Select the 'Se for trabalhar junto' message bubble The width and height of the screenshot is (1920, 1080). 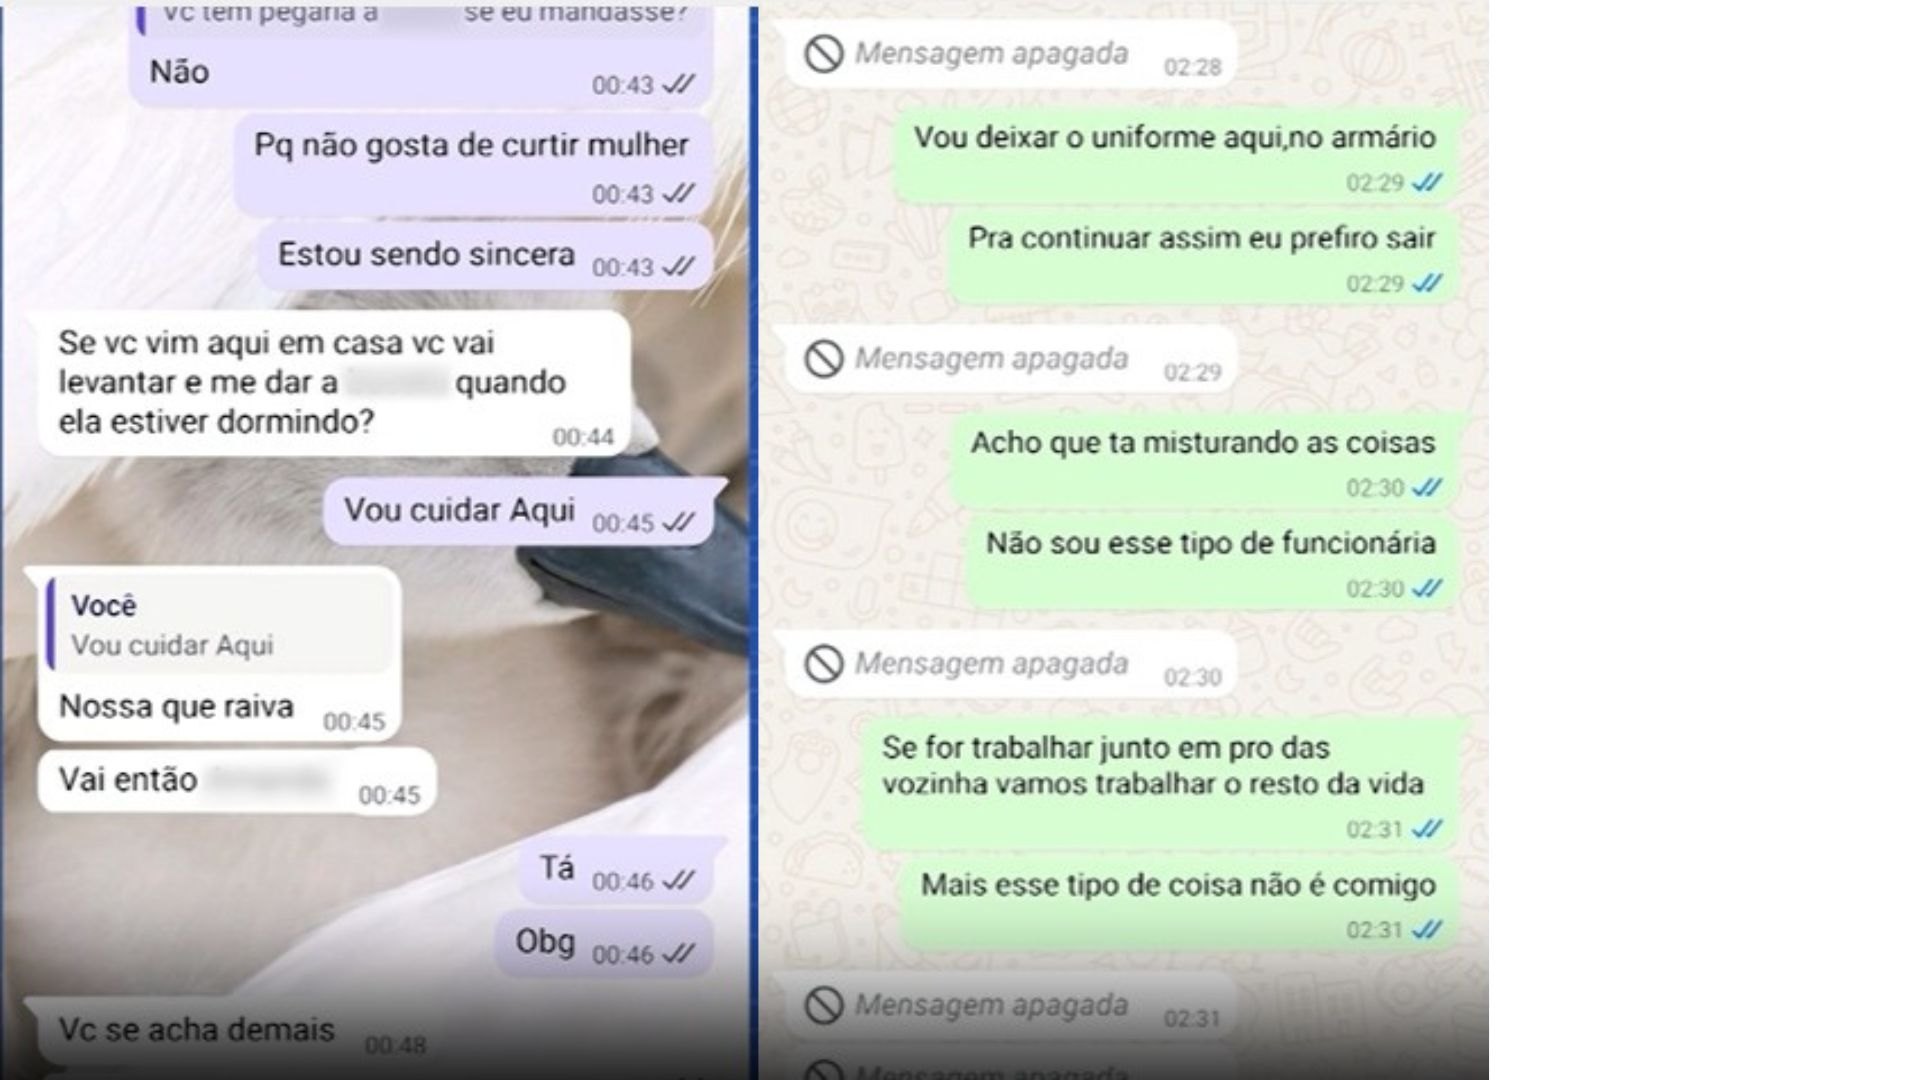[1160, 785]
